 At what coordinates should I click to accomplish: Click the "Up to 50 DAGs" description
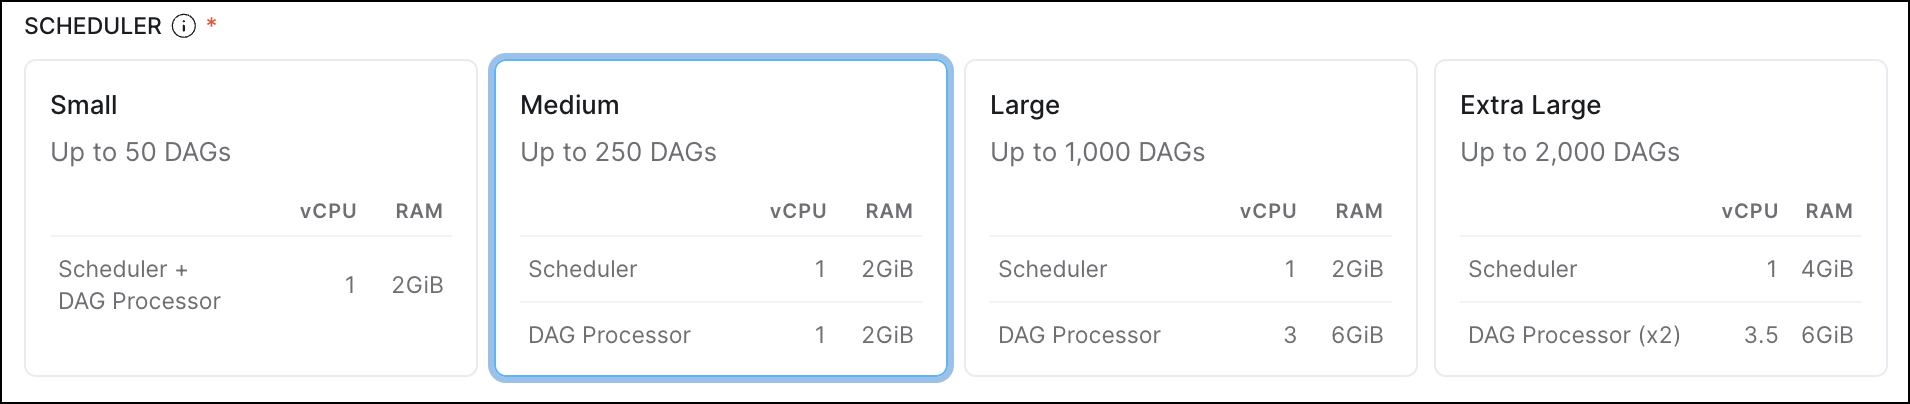tap(141, 152)
